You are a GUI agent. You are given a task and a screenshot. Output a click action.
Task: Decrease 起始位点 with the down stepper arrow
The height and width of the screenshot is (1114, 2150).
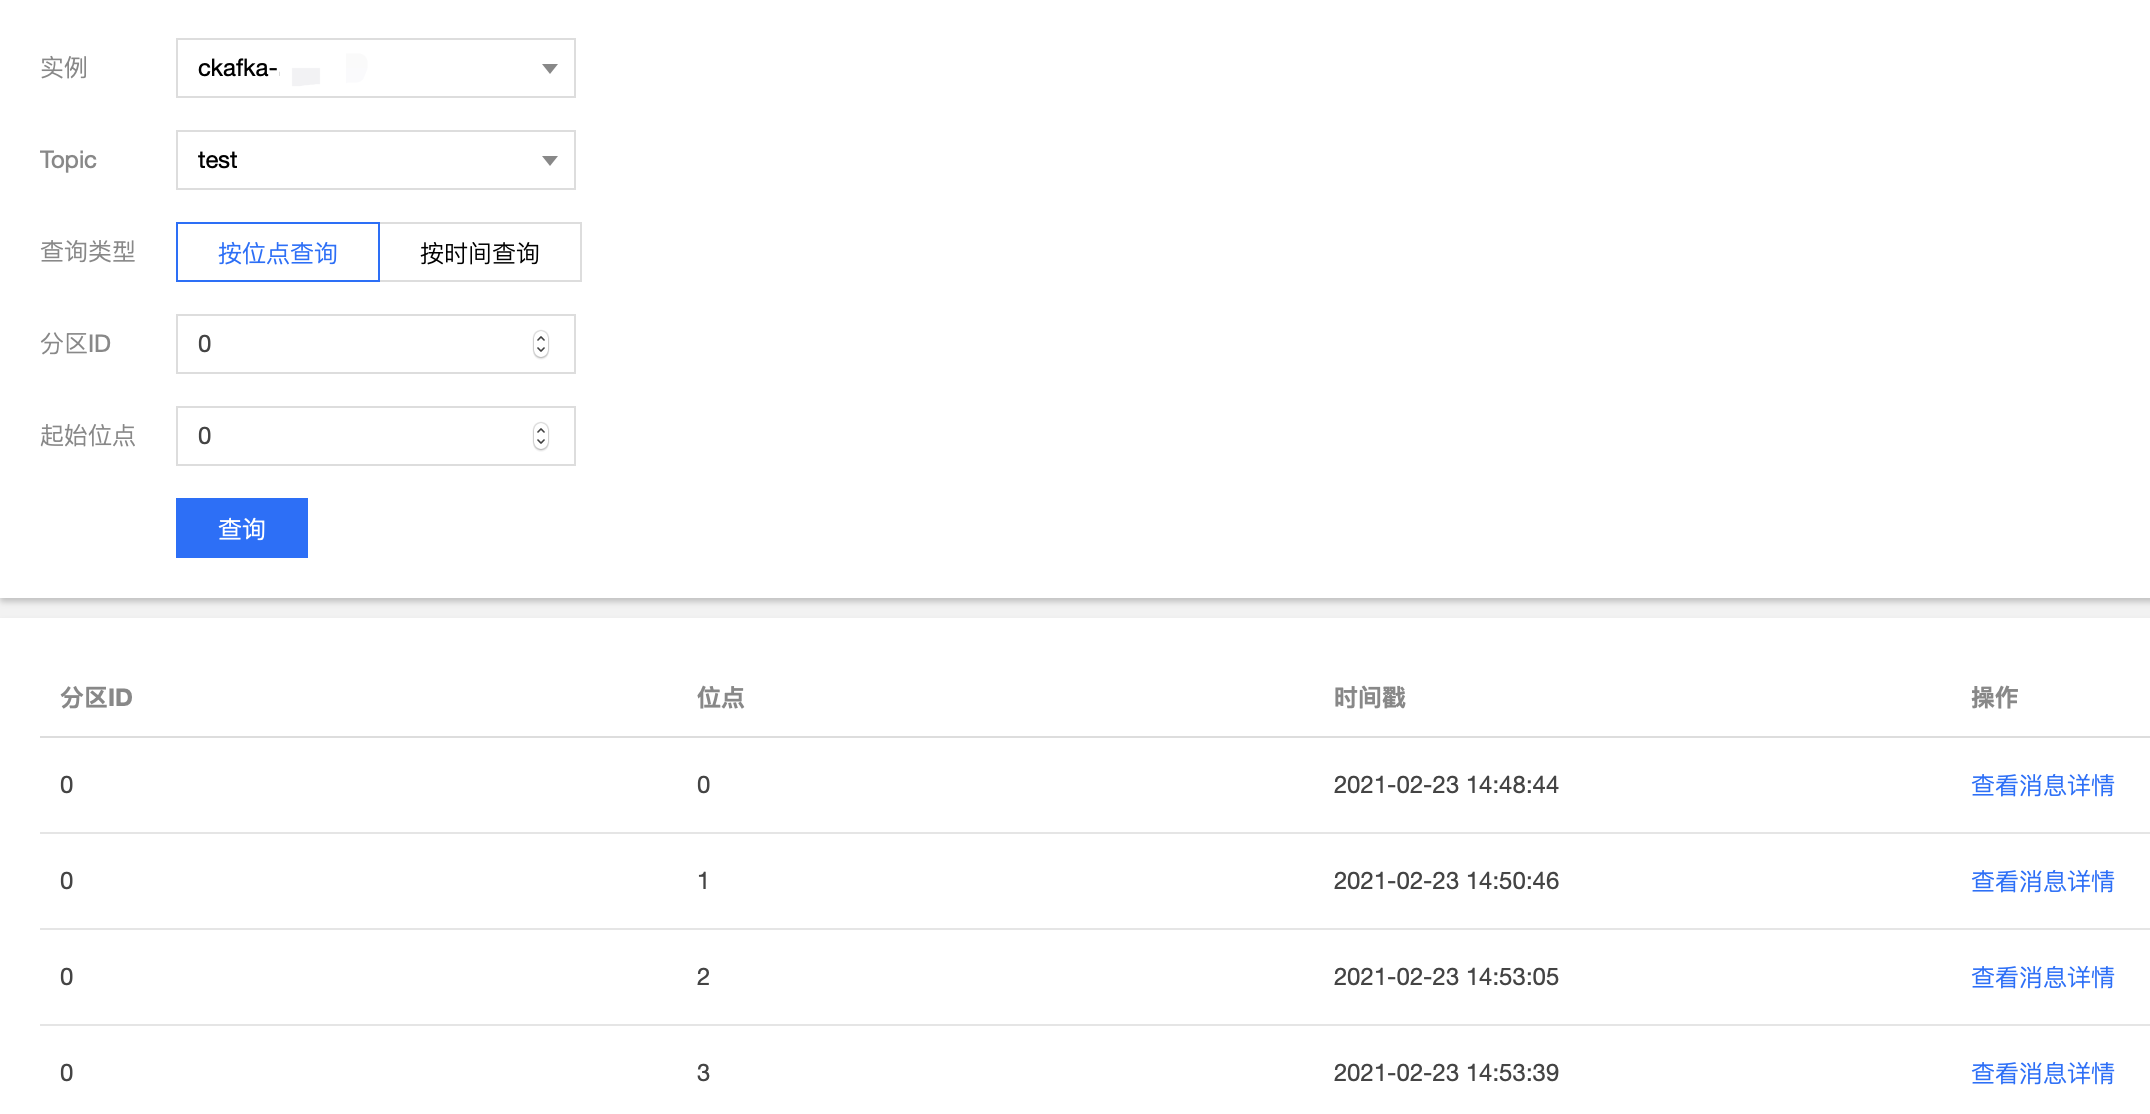coord(541,443)
